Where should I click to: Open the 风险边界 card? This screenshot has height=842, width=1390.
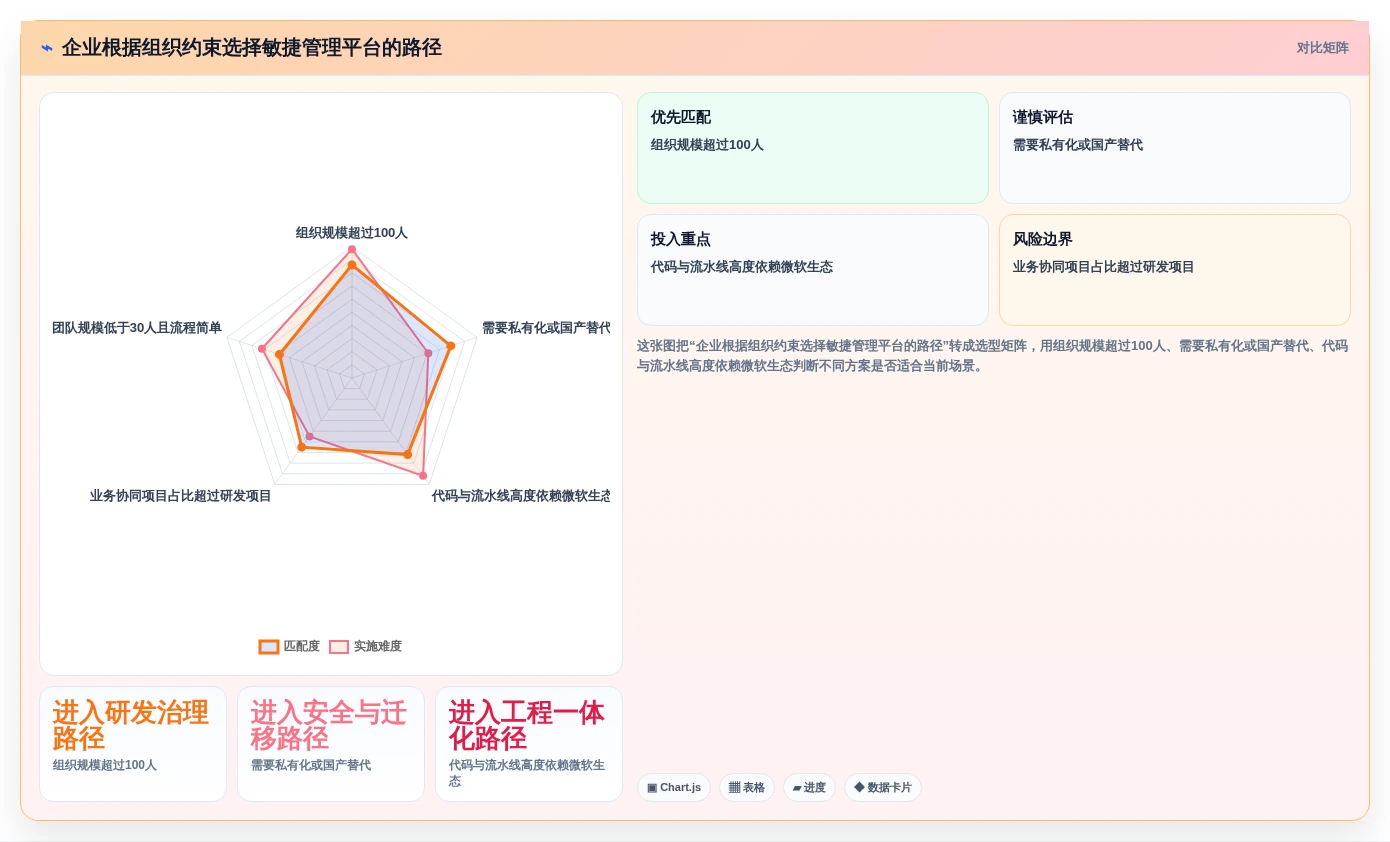pos(1175,270)
